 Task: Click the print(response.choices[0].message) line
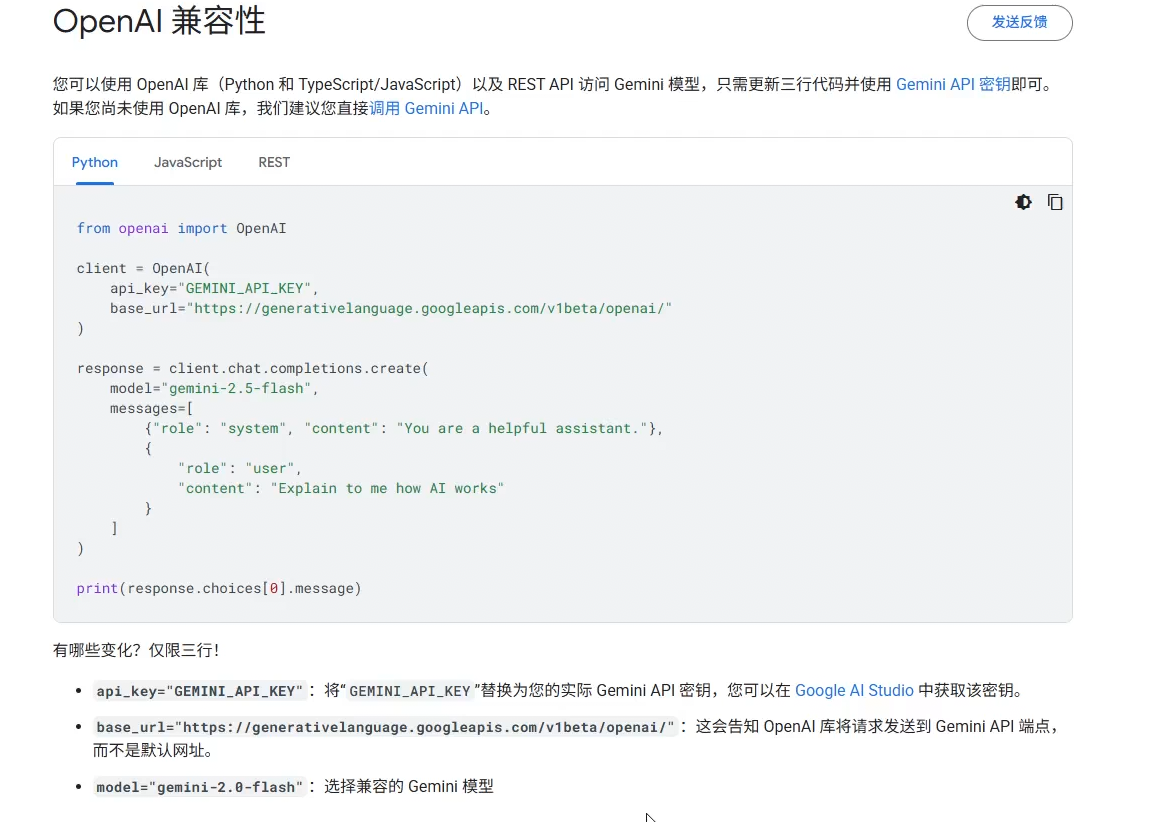pyautogui.click(x=218, y=589)
